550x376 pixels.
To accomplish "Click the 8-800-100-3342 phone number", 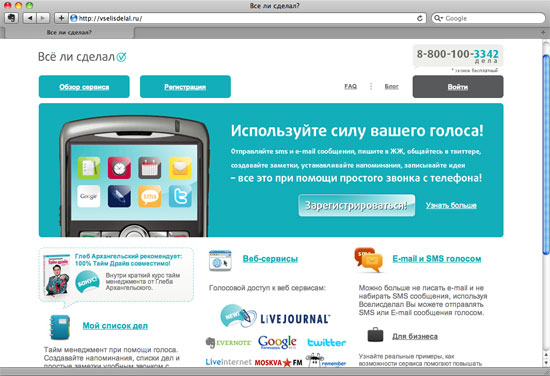I will [457, 54].
